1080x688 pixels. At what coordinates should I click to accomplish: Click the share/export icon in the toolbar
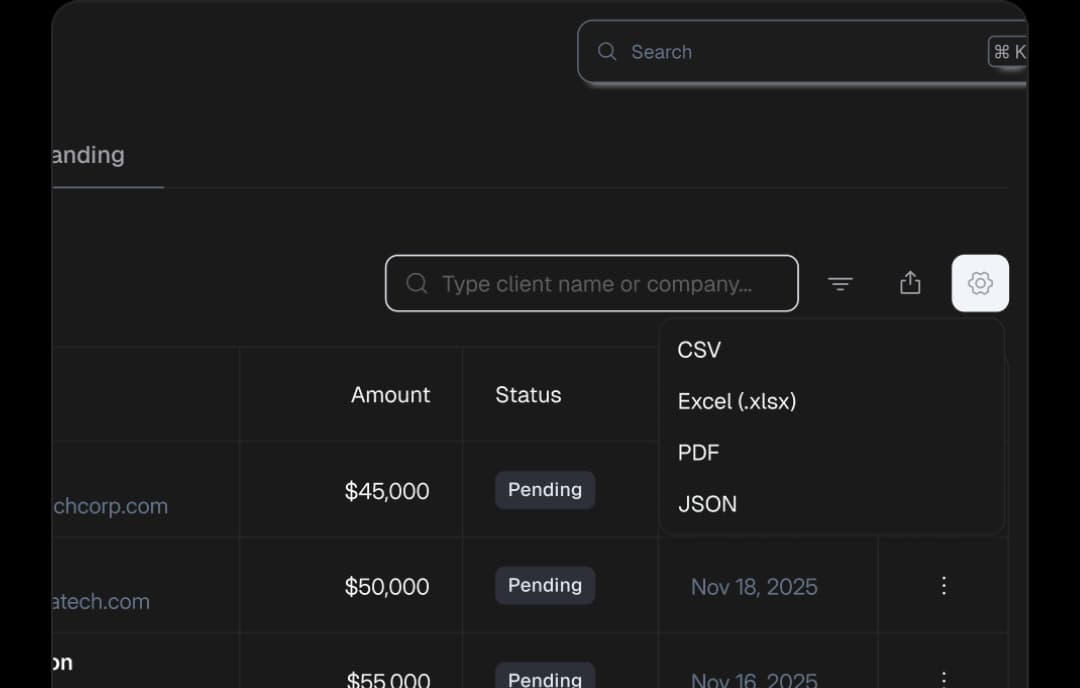tap(910, 283)
